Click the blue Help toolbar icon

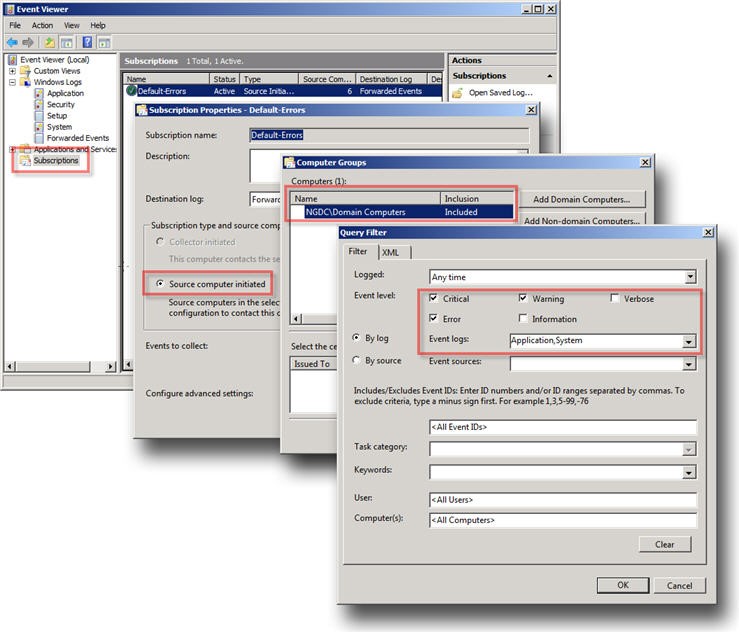pos(87,42)
